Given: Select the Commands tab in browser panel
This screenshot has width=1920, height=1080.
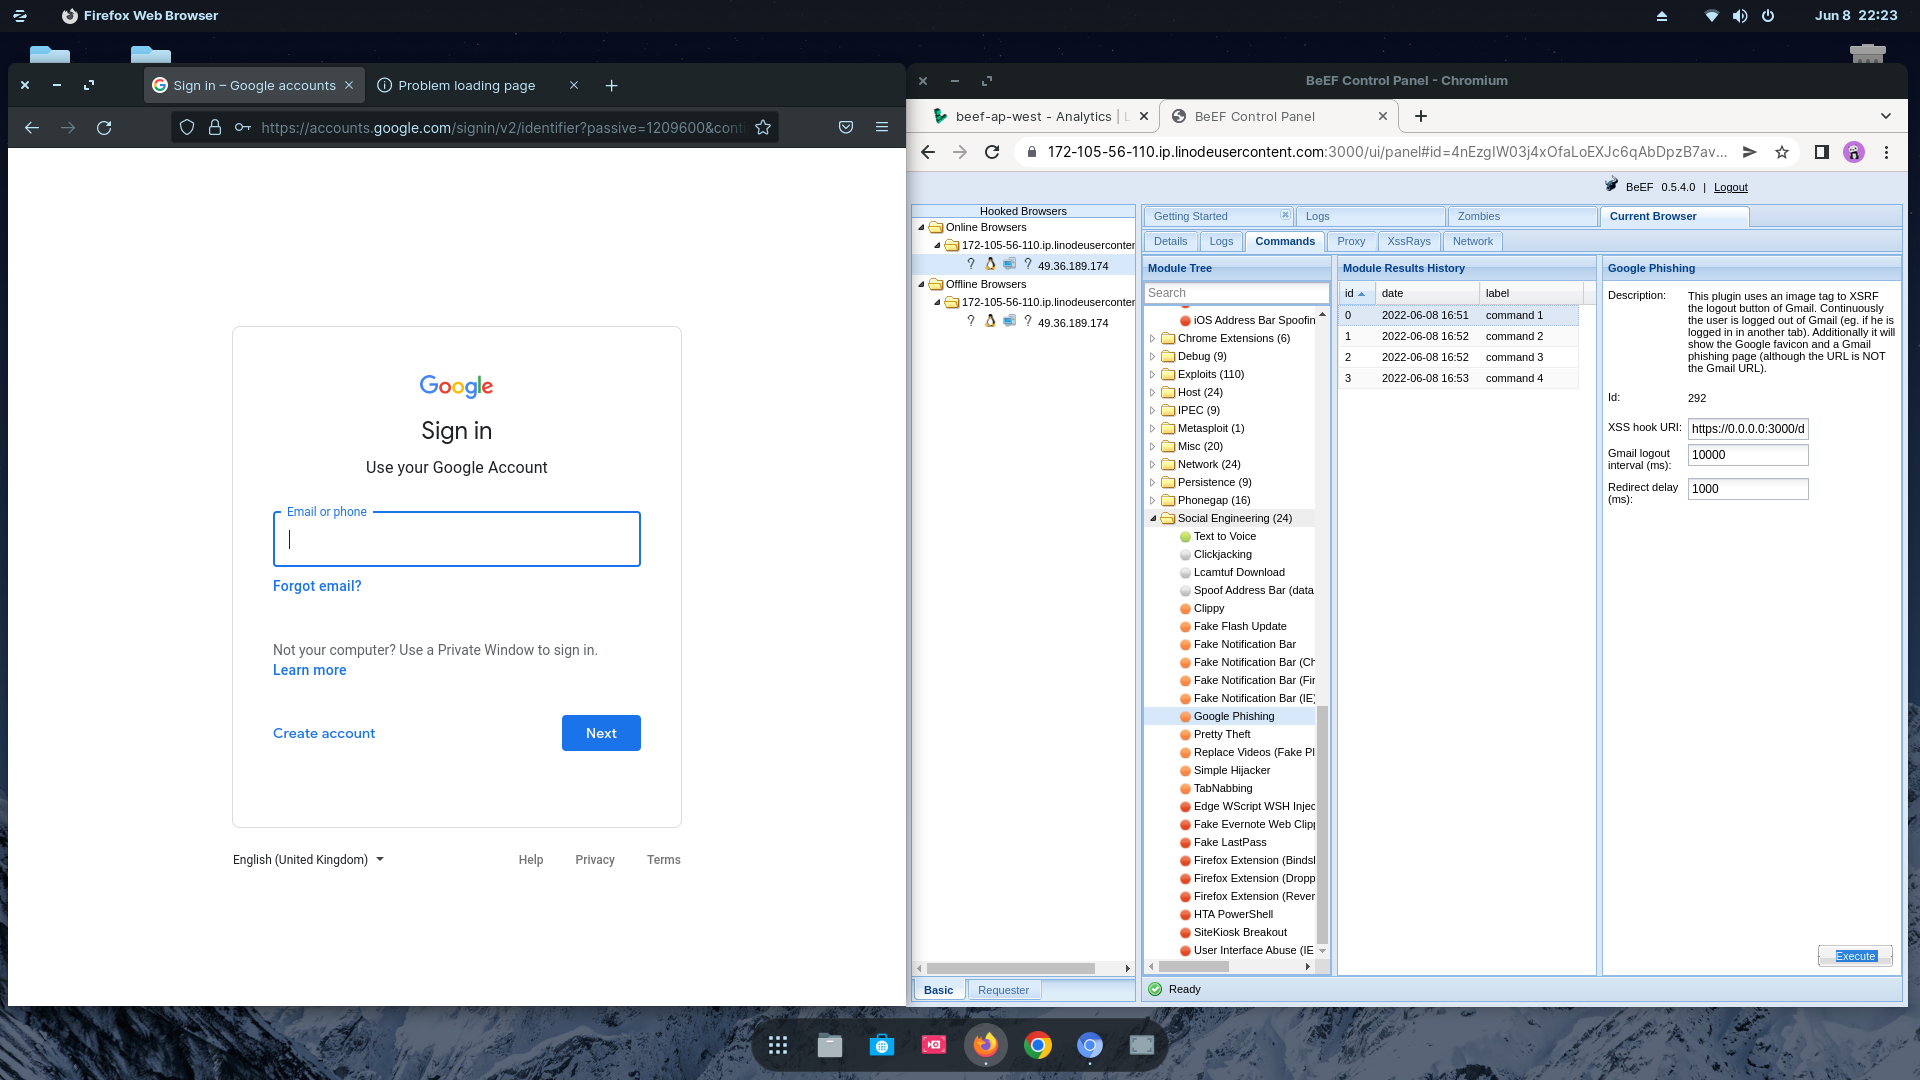Looking at the screenshot, I should point(1284,241).
